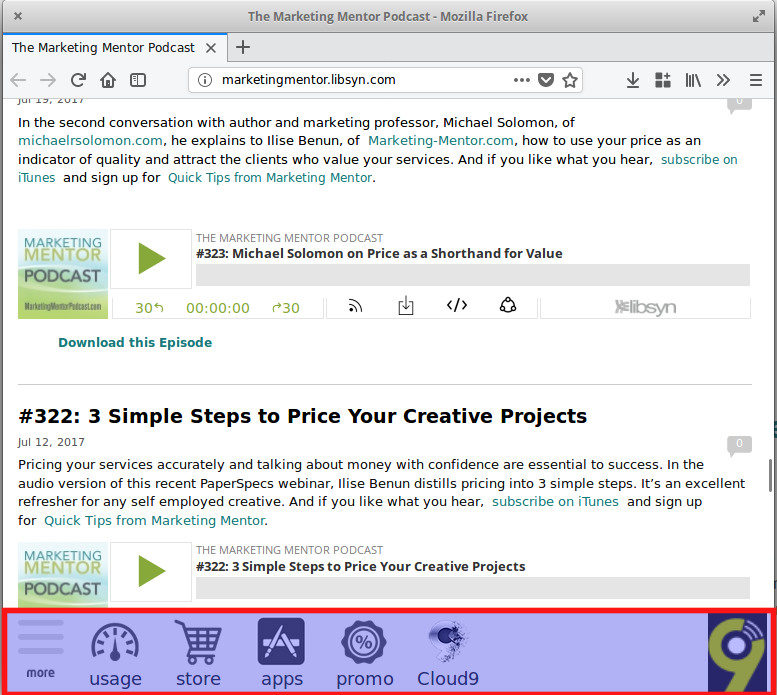Bookmark this page with the star icon
The width and height of the screenshot is (777, 695).
570,80
